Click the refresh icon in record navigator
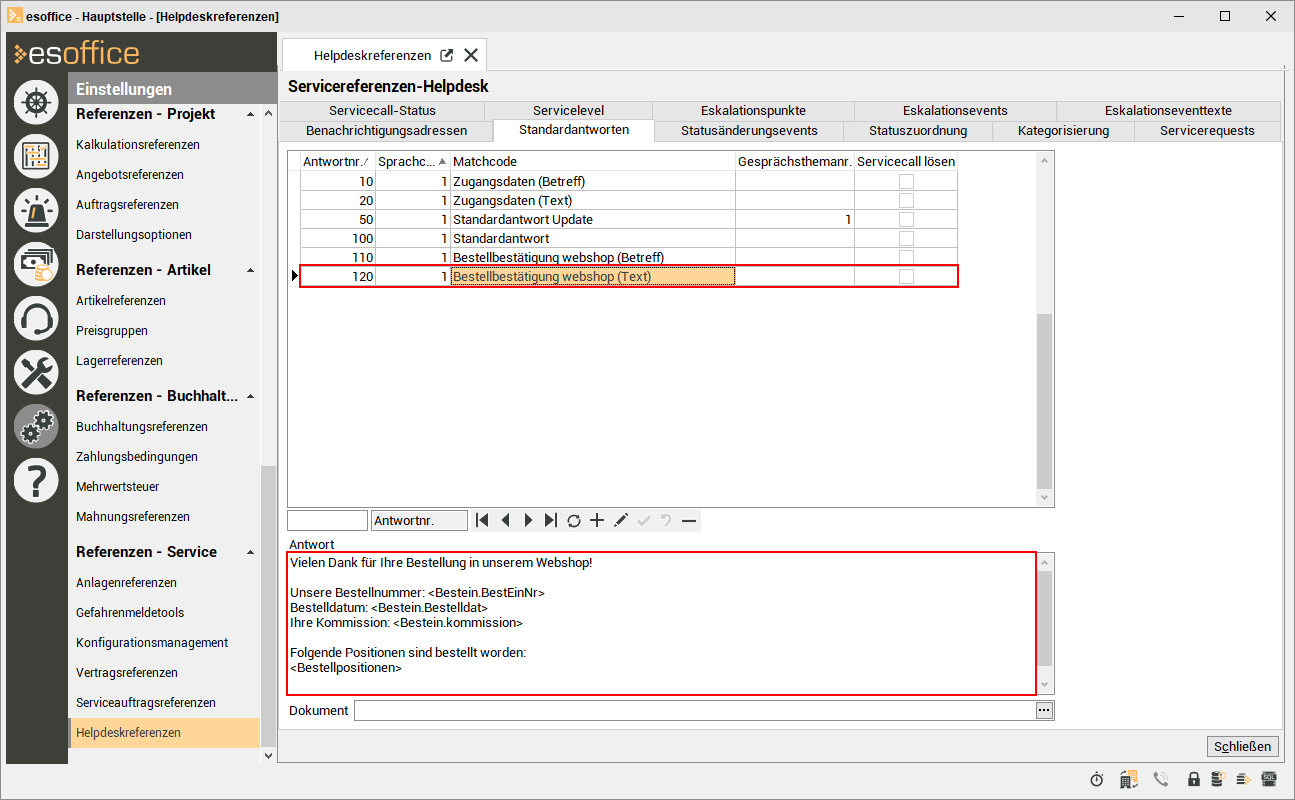 tap(574, 520)
